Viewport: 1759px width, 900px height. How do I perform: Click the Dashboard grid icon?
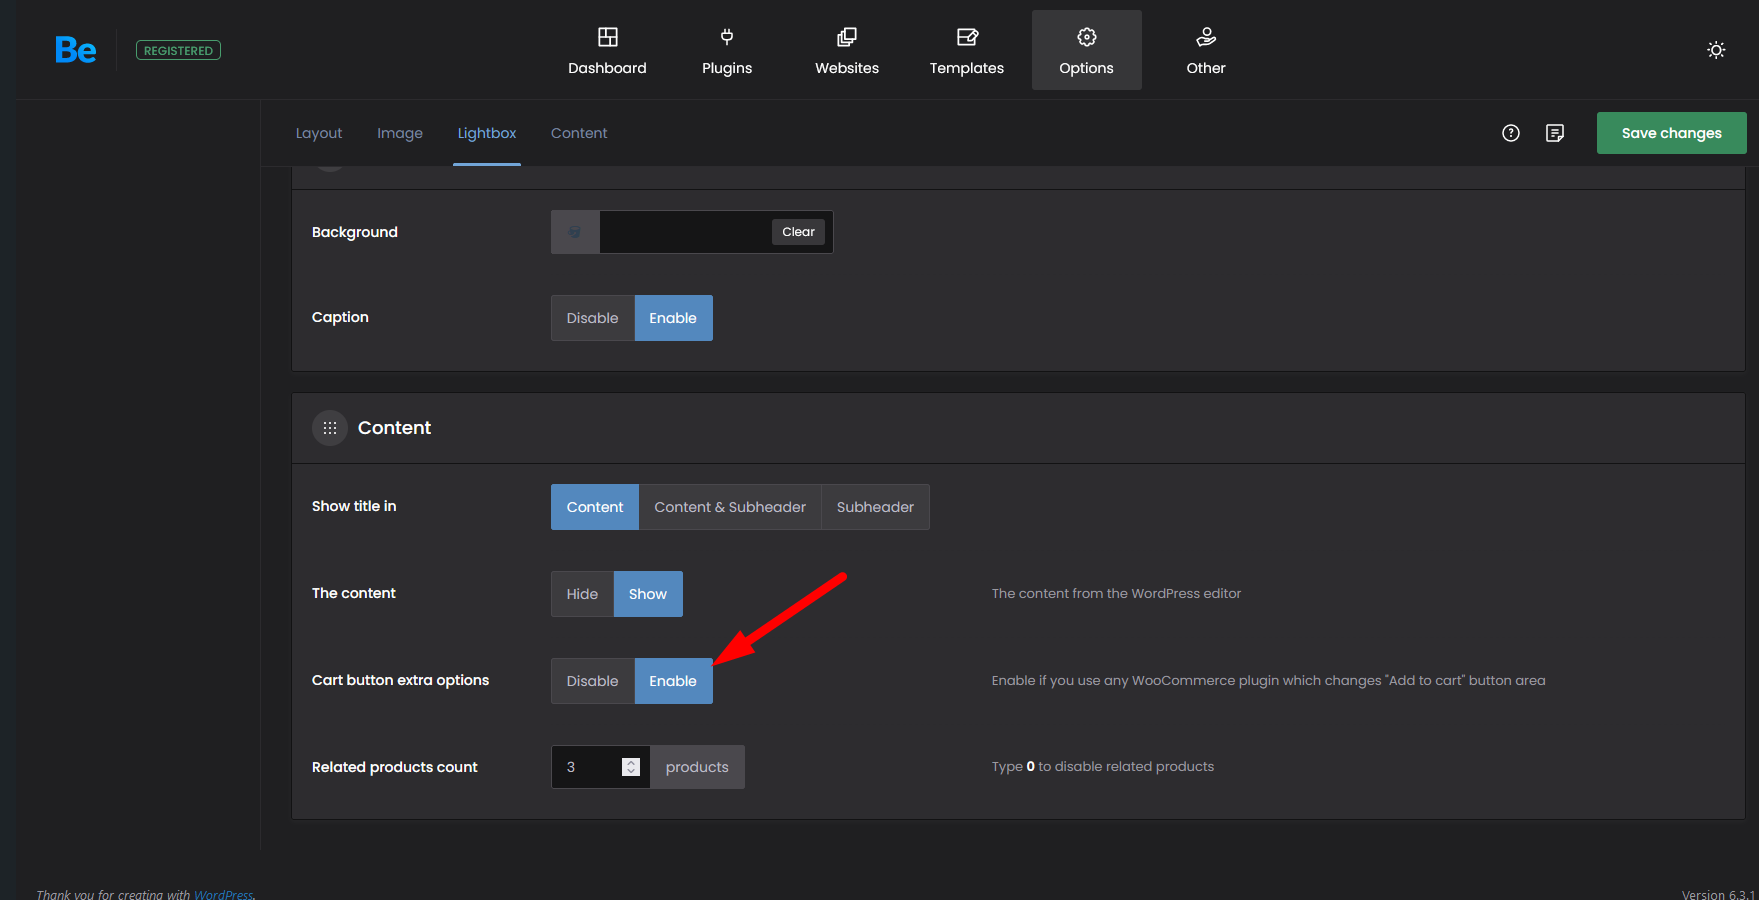607,37
